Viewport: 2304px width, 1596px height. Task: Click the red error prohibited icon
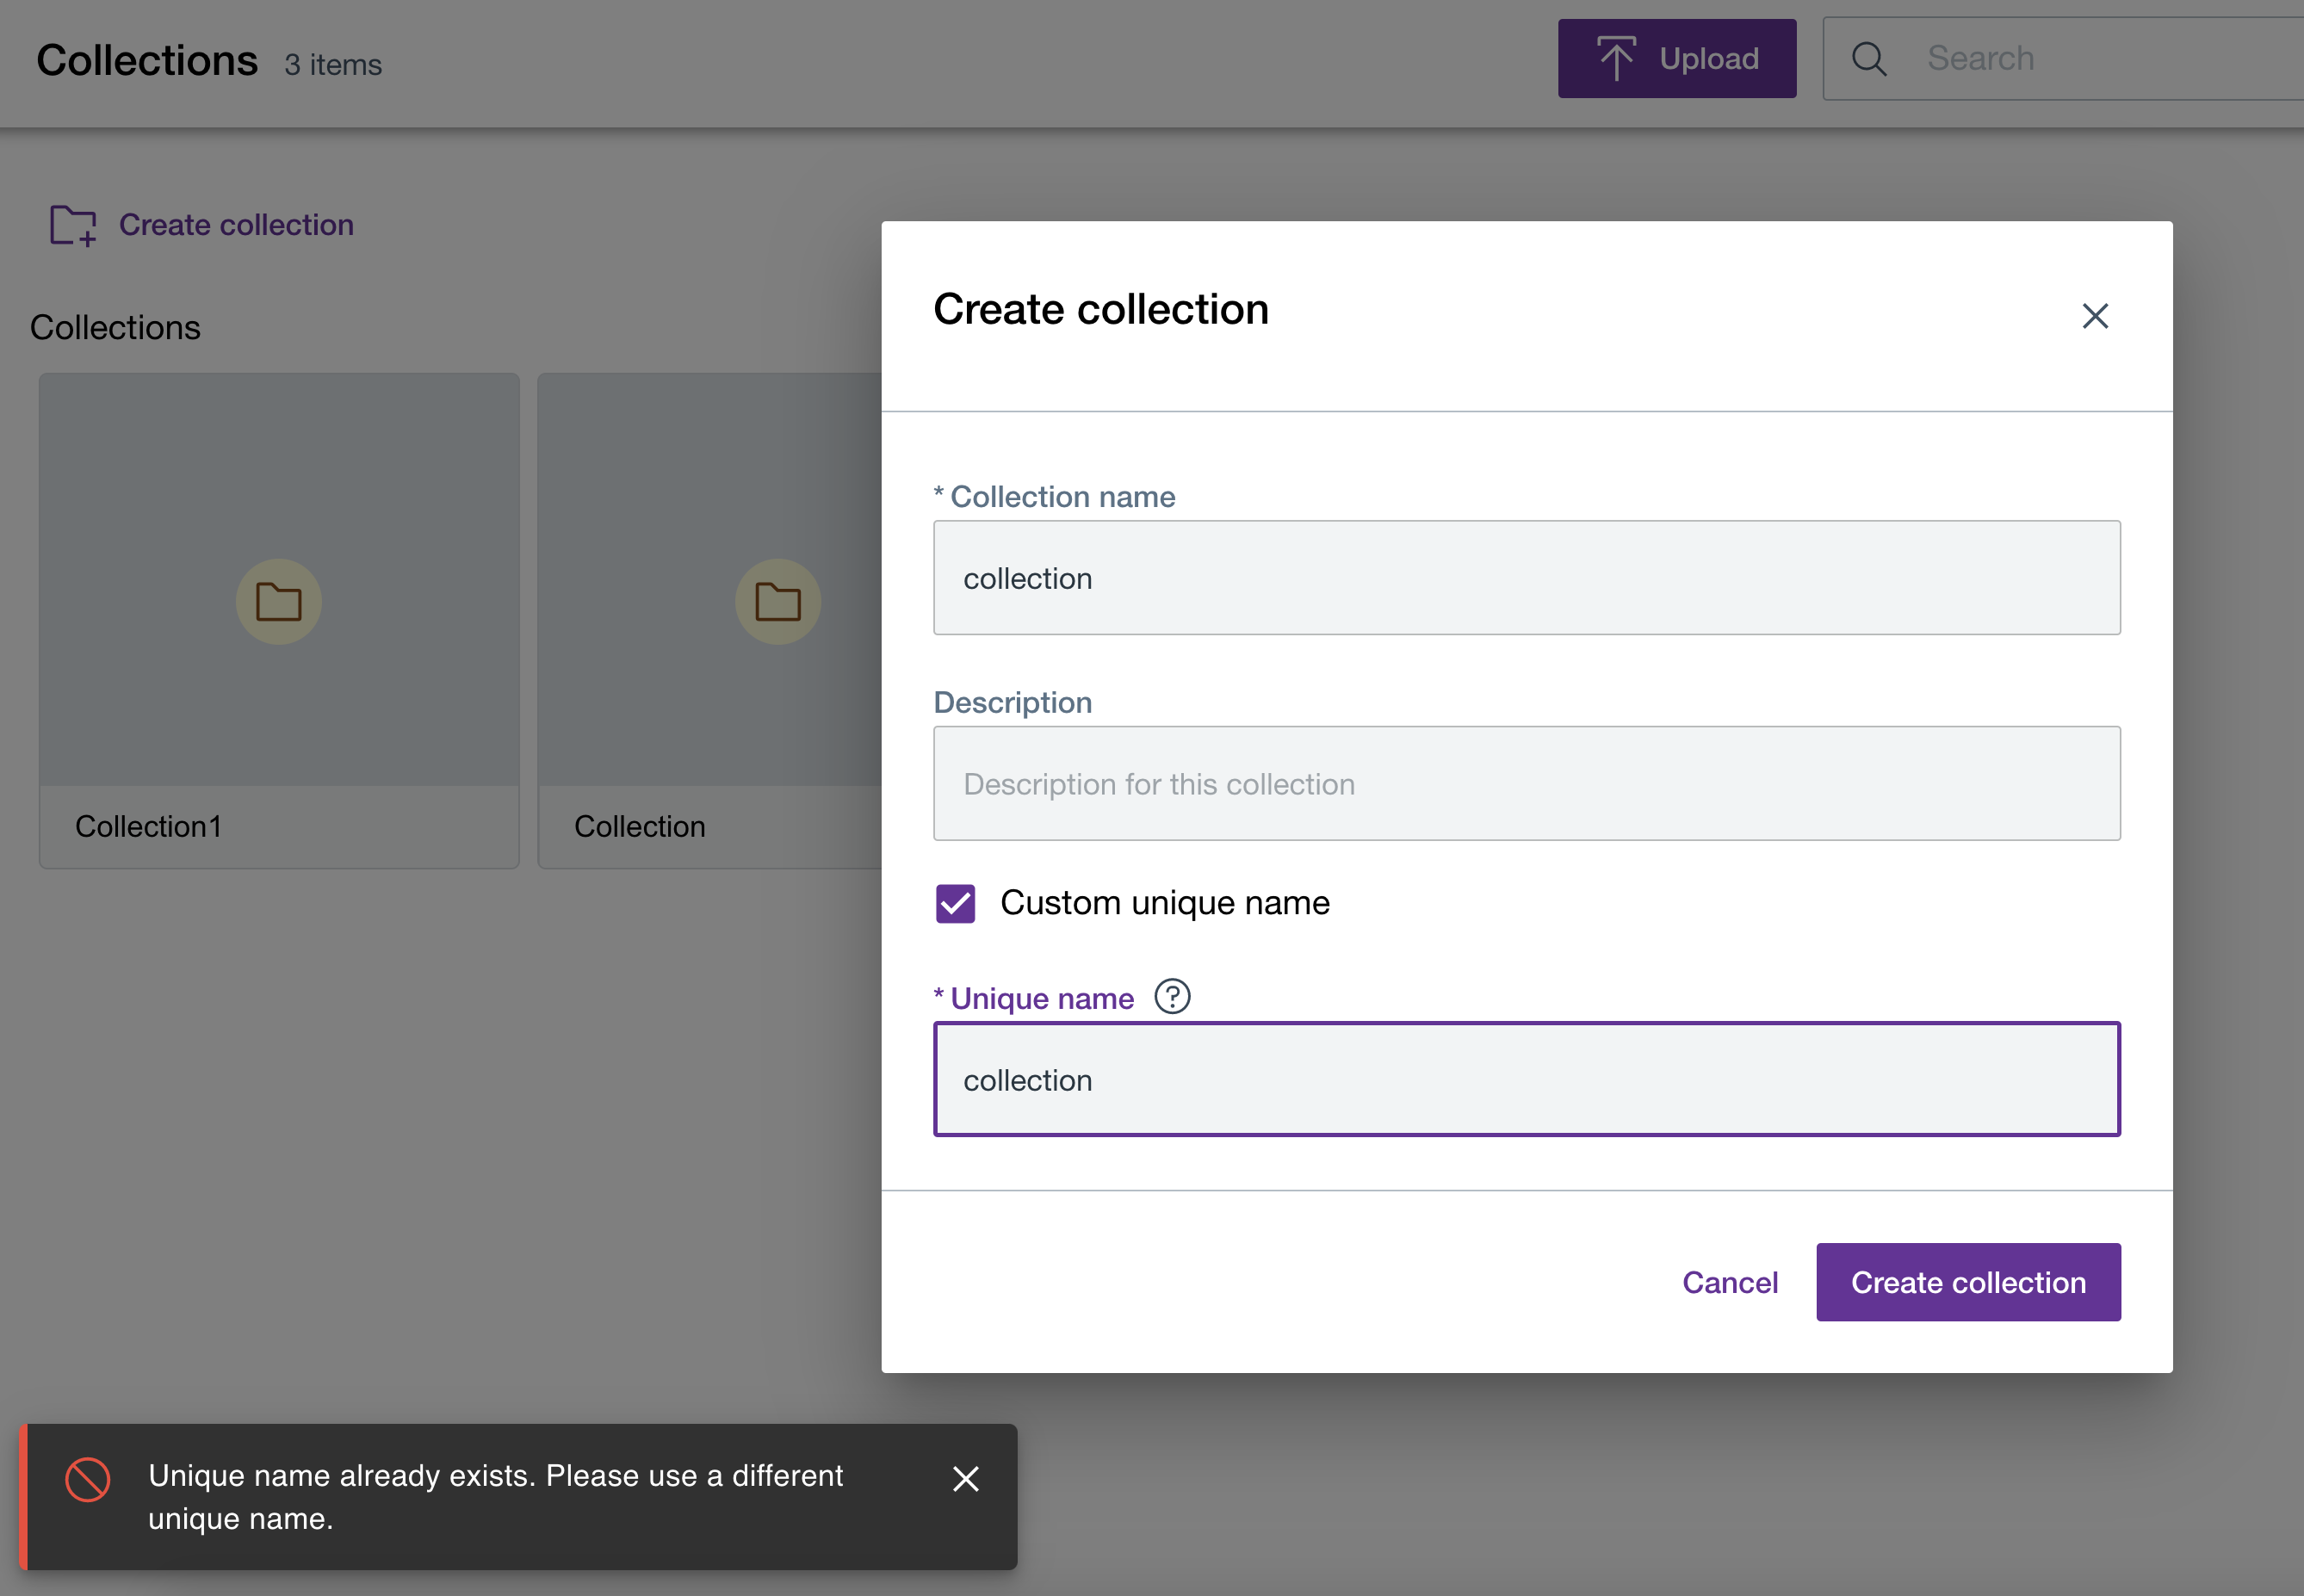(x=88, y=1479)
